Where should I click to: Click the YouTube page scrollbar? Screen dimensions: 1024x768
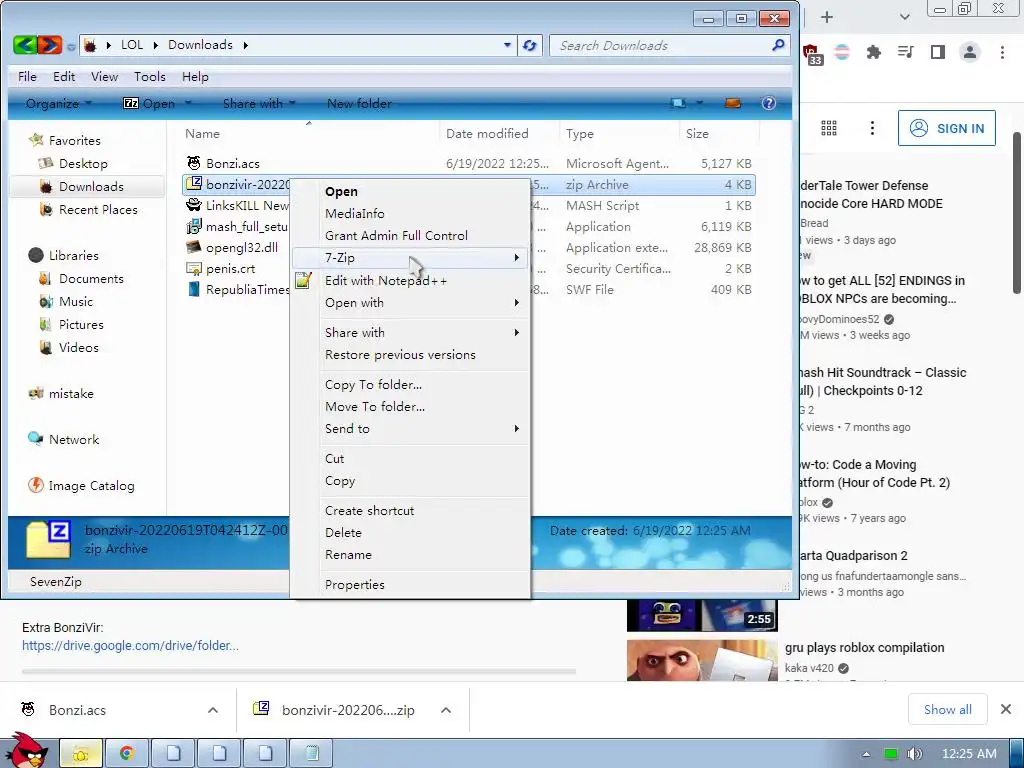[1017, 212]
